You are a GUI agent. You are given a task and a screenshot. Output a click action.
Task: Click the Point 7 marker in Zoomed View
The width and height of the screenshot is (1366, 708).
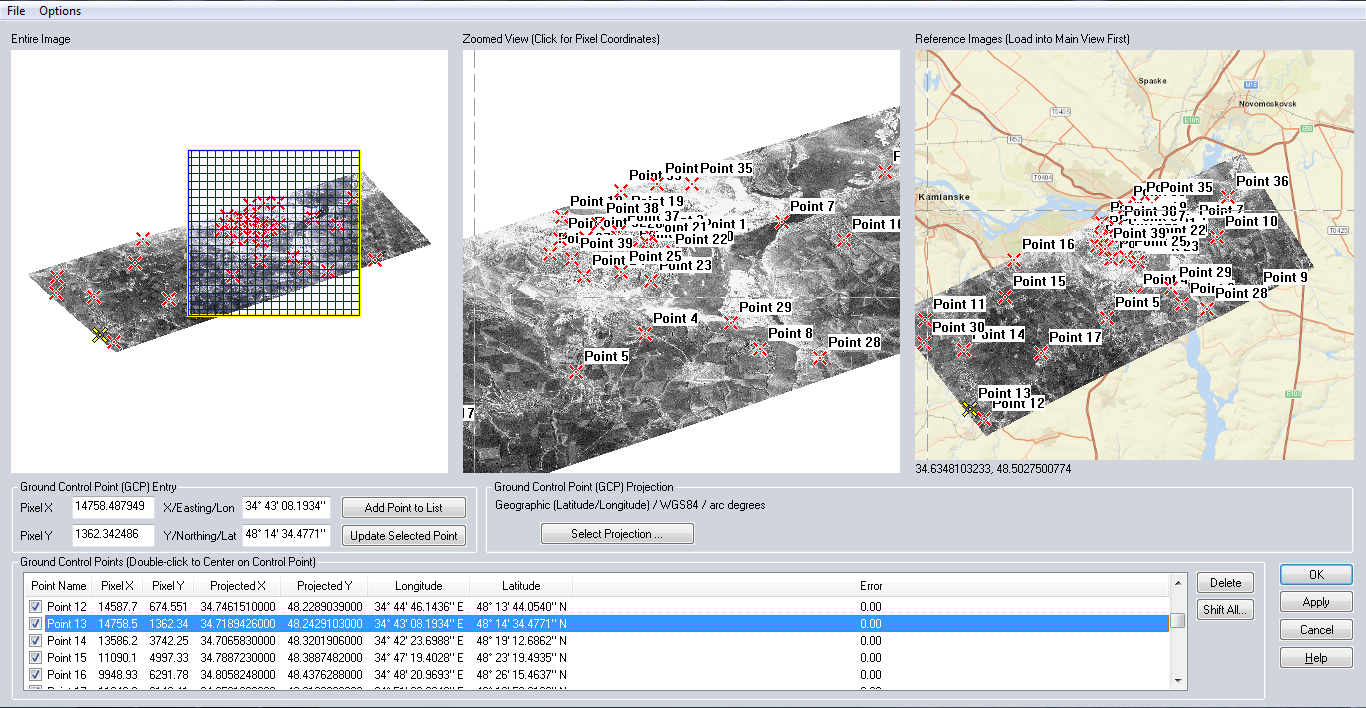pos(782,222)
